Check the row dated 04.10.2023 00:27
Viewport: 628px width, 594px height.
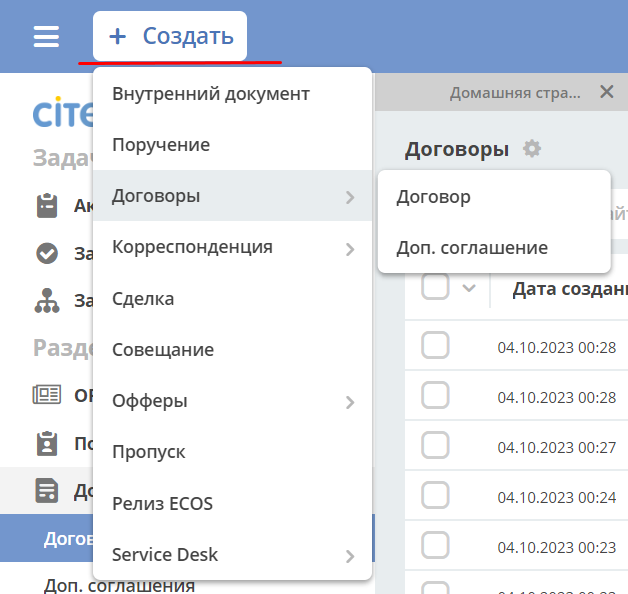(x=435, y=445)
